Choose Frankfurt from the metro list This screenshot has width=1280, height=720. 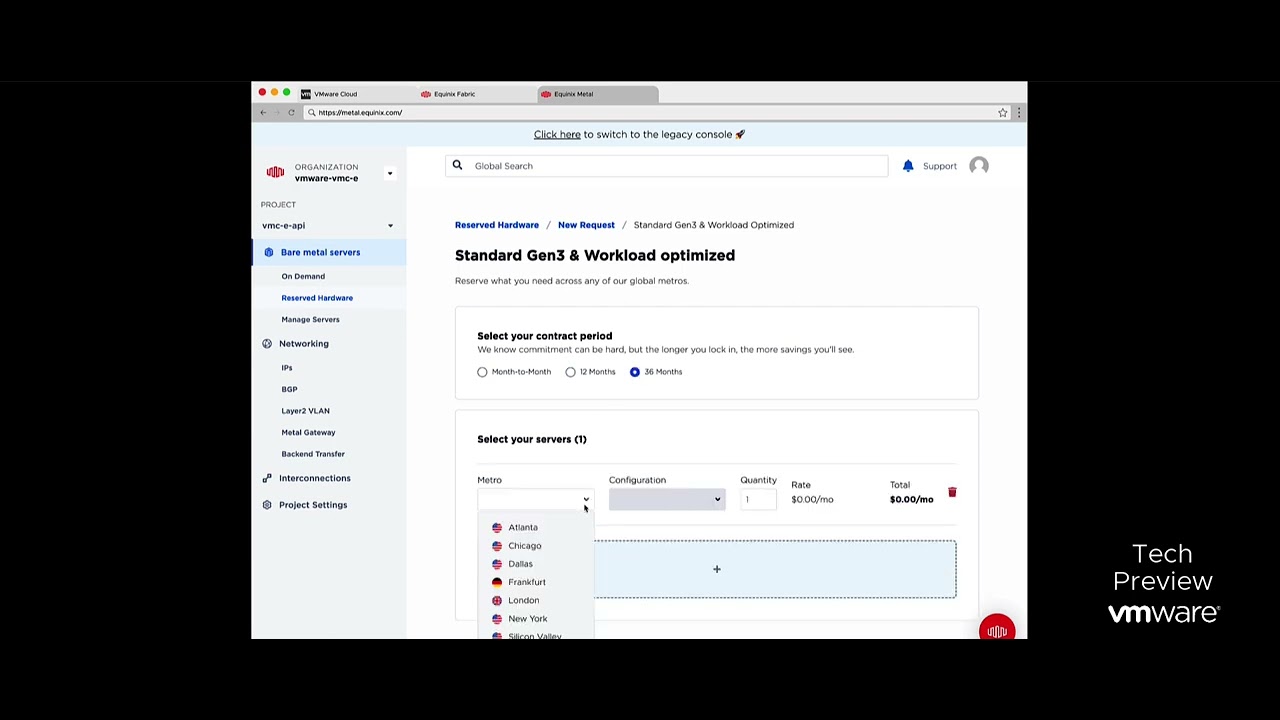click(526, 582)
